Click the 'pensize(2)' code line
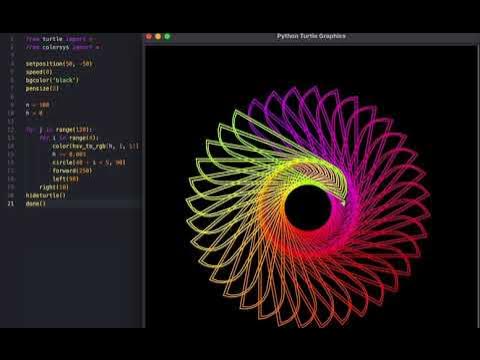The width and height of the screenshot is (480, 360). [x=42, y=88]
